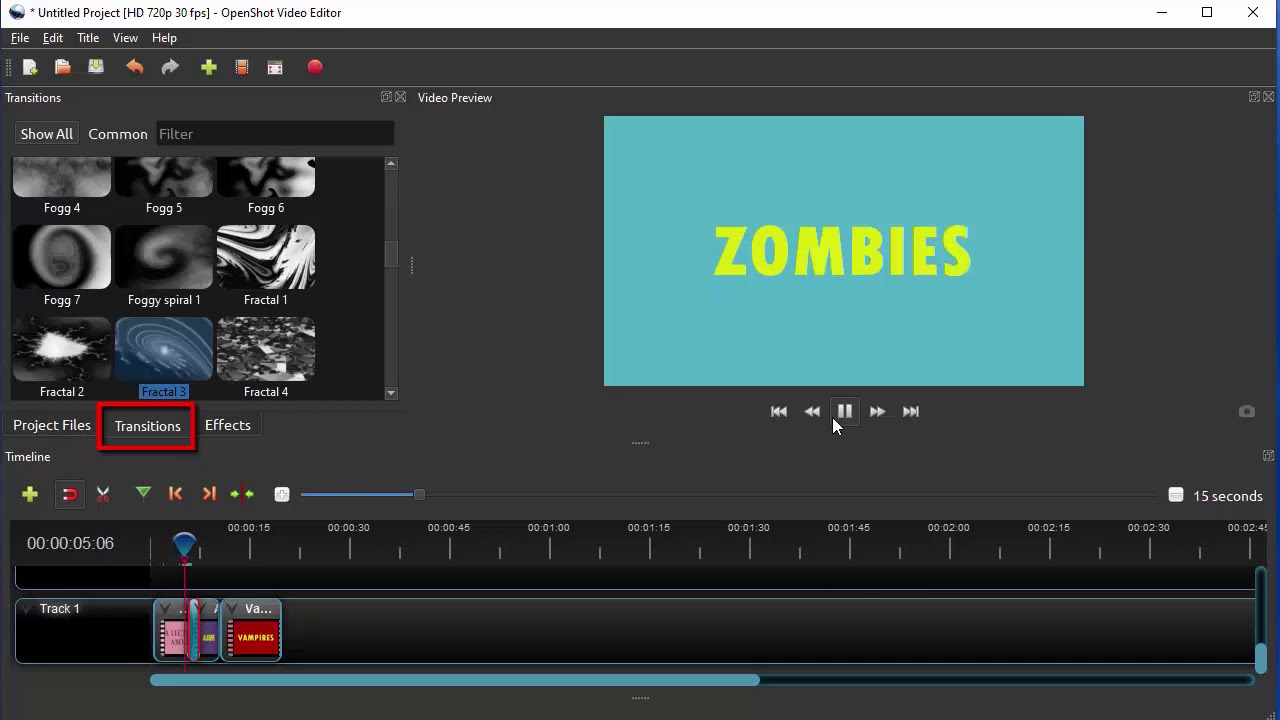This screenshot has width=1280, height=720.
Task: Redo the last undone action
Action: click(x=170, y=67)
